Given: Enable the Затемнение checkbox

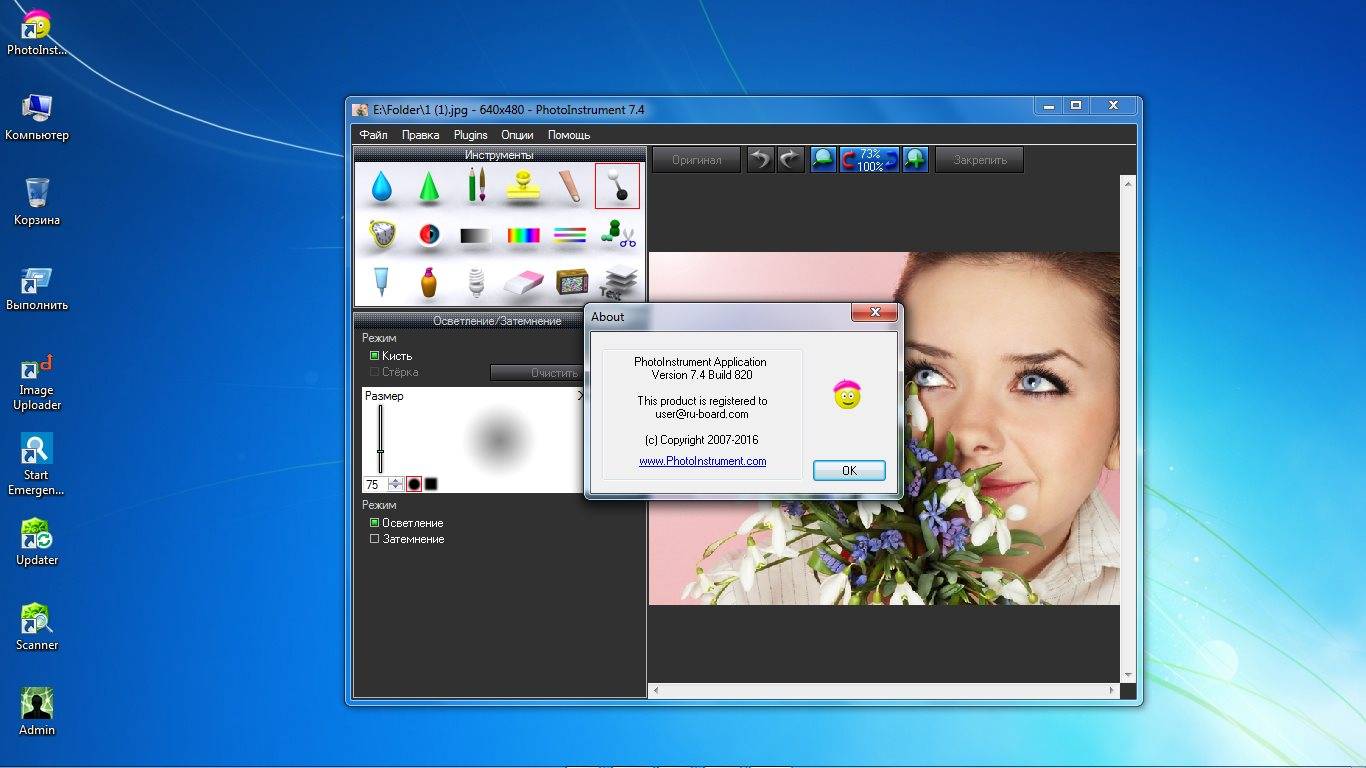Looking at the screenshot, I should 375,539.
